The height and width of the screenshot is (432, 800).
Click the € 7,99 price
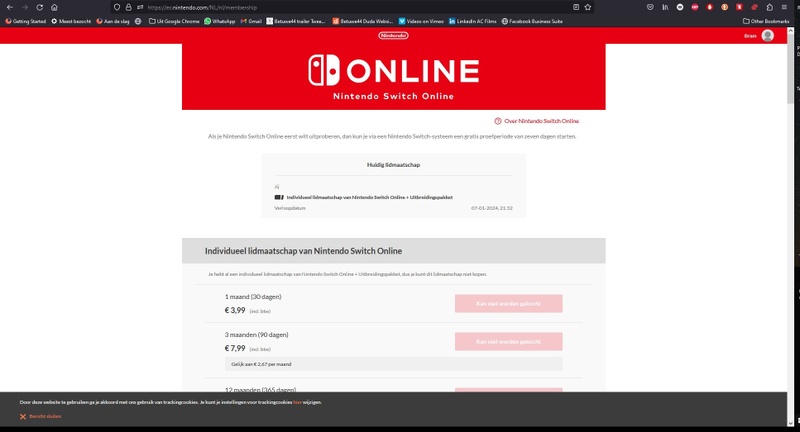(235, 348)
